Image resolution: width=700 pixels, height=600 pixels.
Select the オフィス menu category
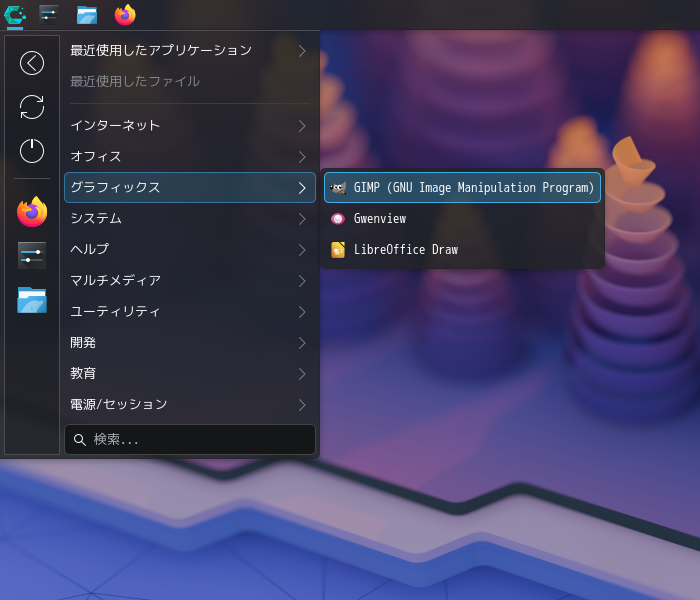pyautogui.click(x=190, y=156)
